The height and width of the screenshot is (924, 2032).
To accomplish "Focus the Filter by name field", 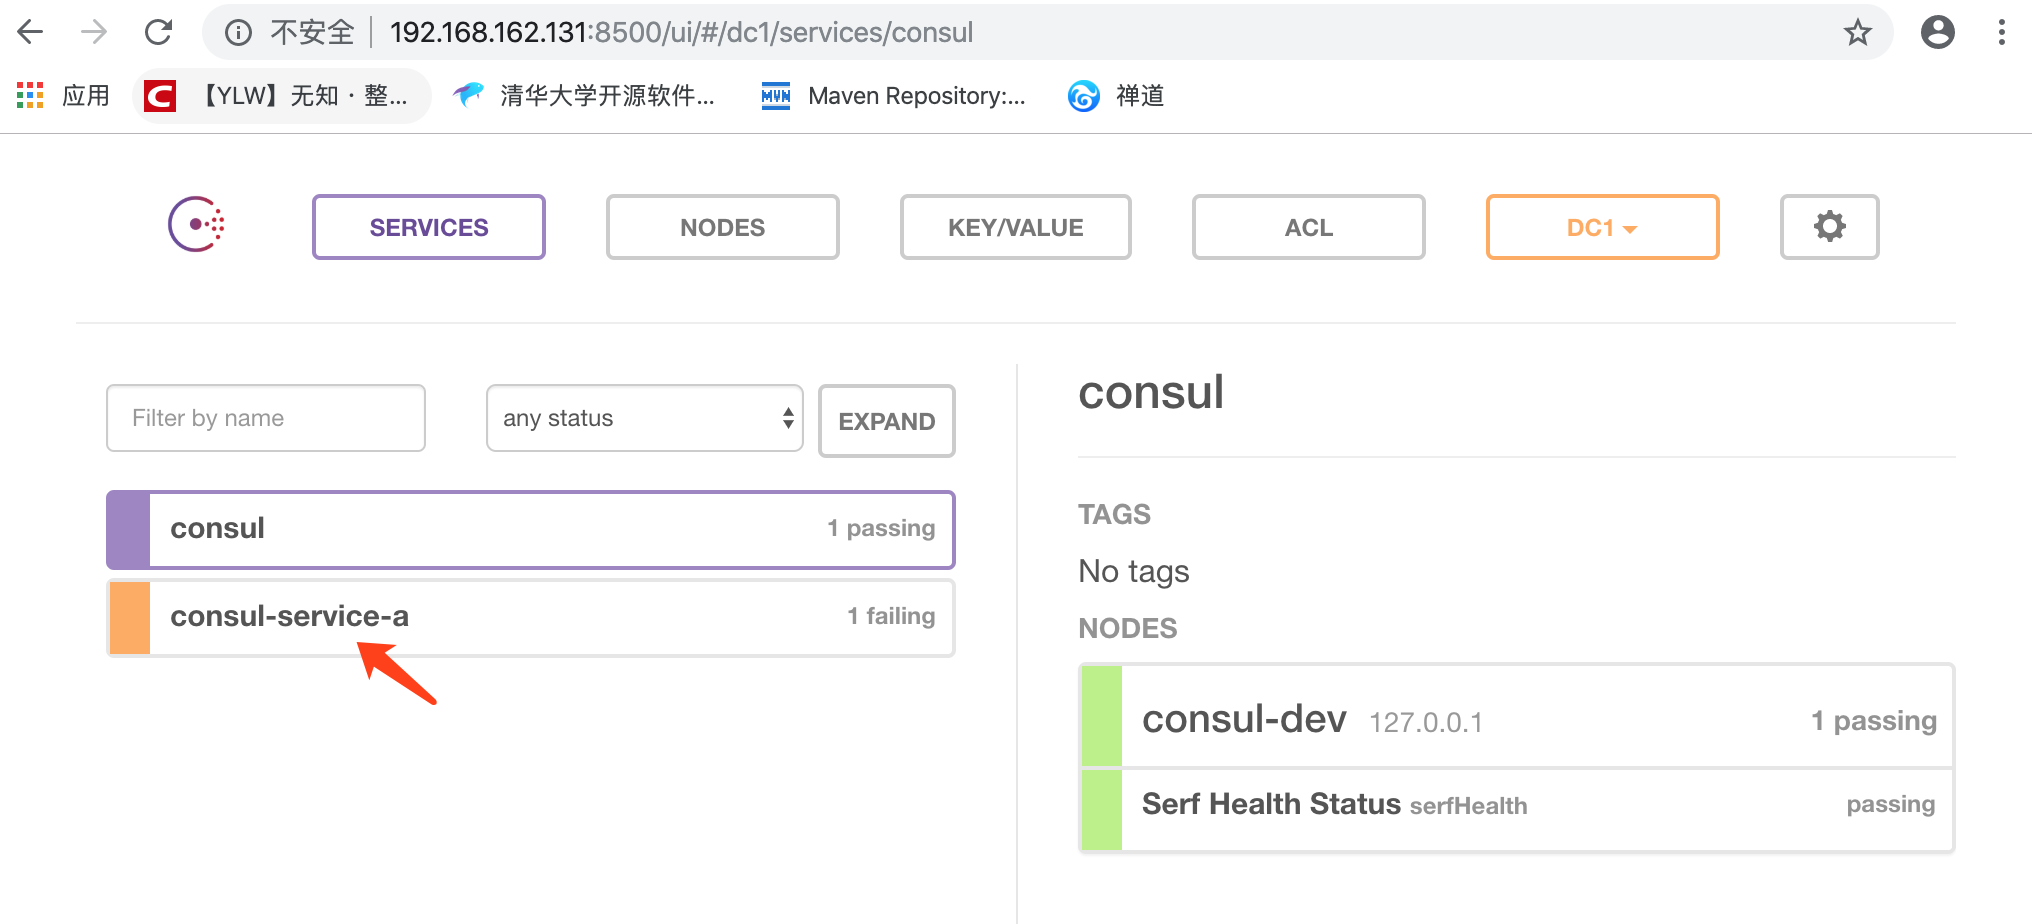I will pos(266,418).
